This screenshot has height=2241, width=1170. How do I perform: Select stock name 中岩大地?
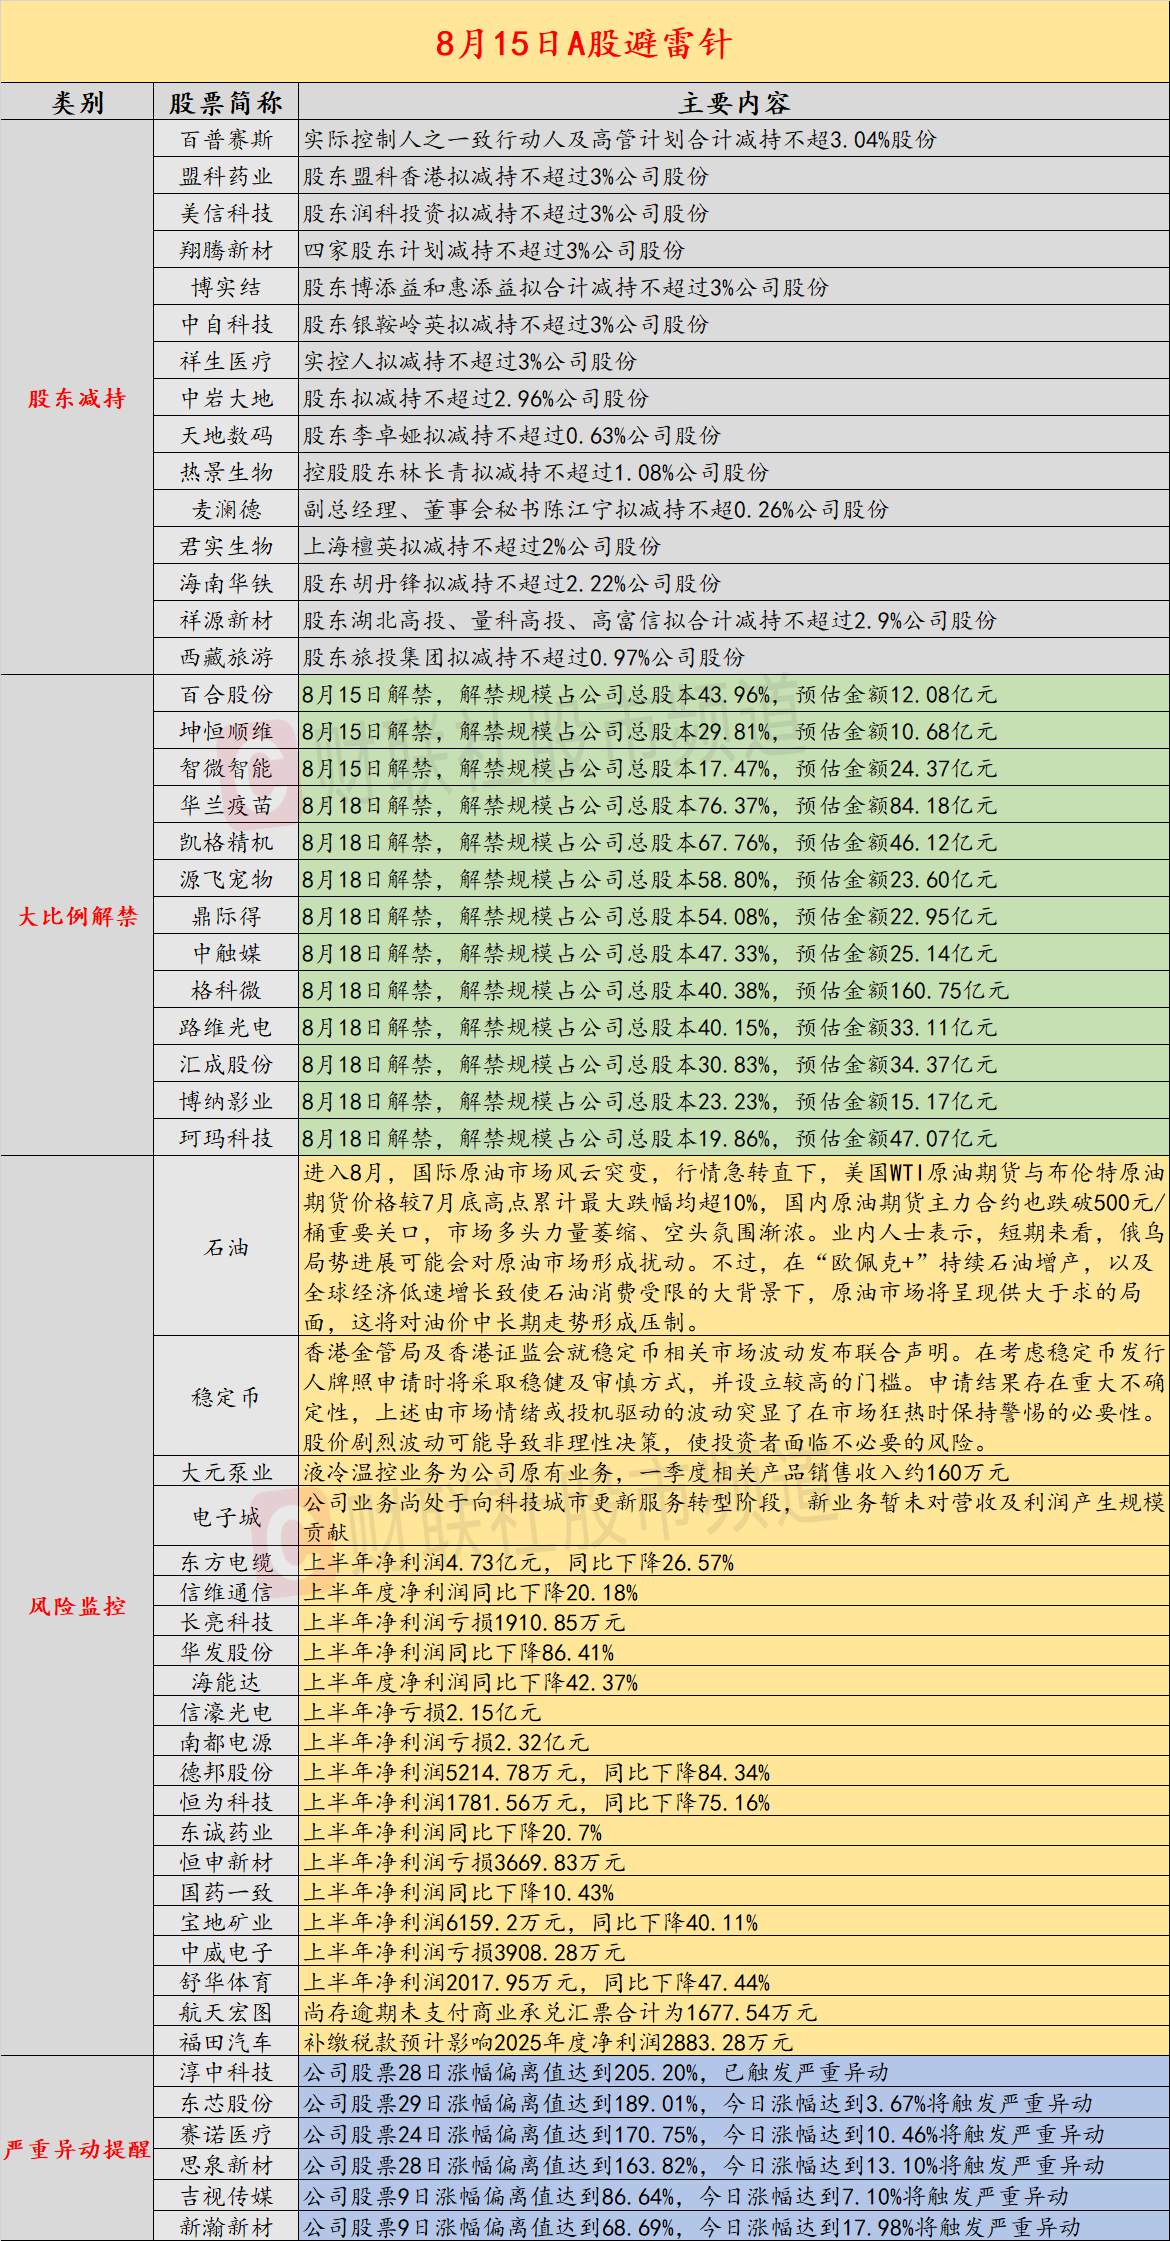pyautogui.click(x=226, y=398)
